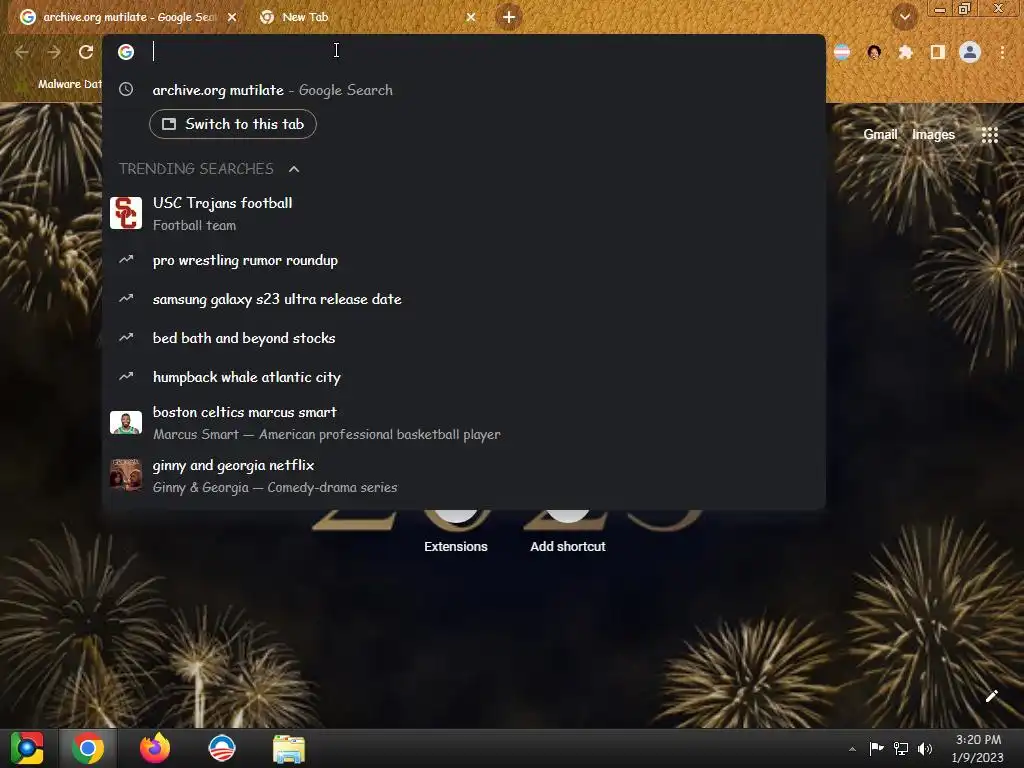Click the USC Trojans logo thumbnail

(x=125, y=213)
